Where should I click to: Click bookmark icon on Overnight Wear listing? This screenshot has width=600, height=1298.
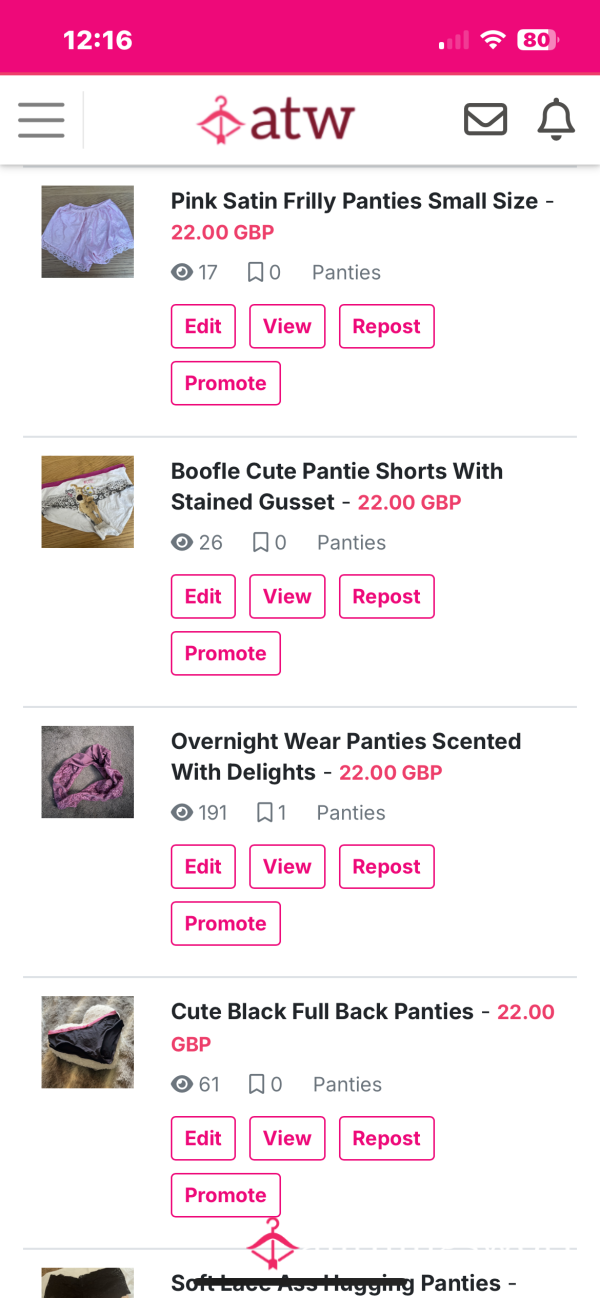point(265,813)
